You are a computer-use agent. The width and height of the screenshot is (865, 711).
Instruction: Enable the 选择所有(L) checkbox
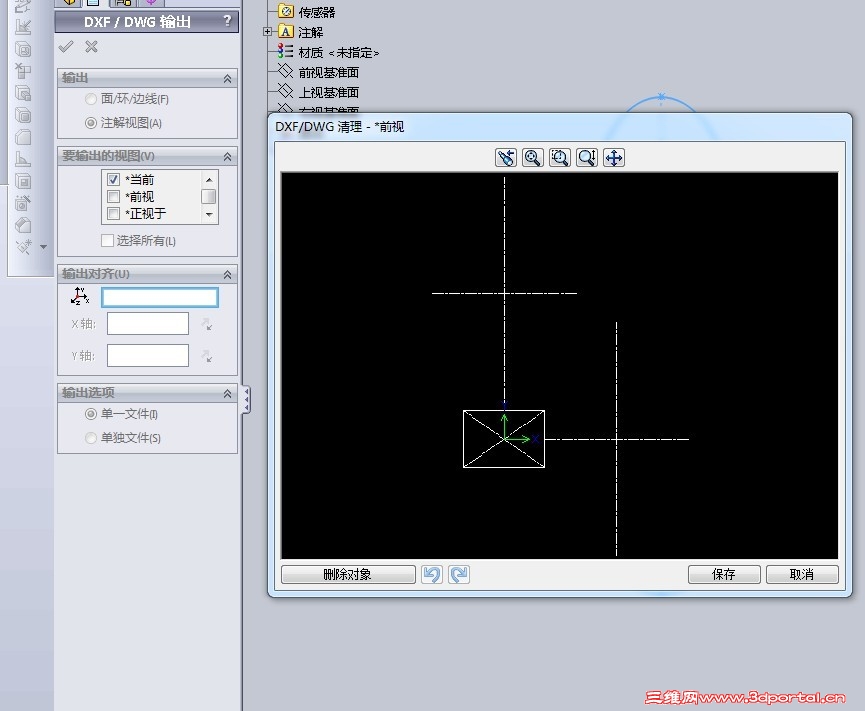point(108,240)
